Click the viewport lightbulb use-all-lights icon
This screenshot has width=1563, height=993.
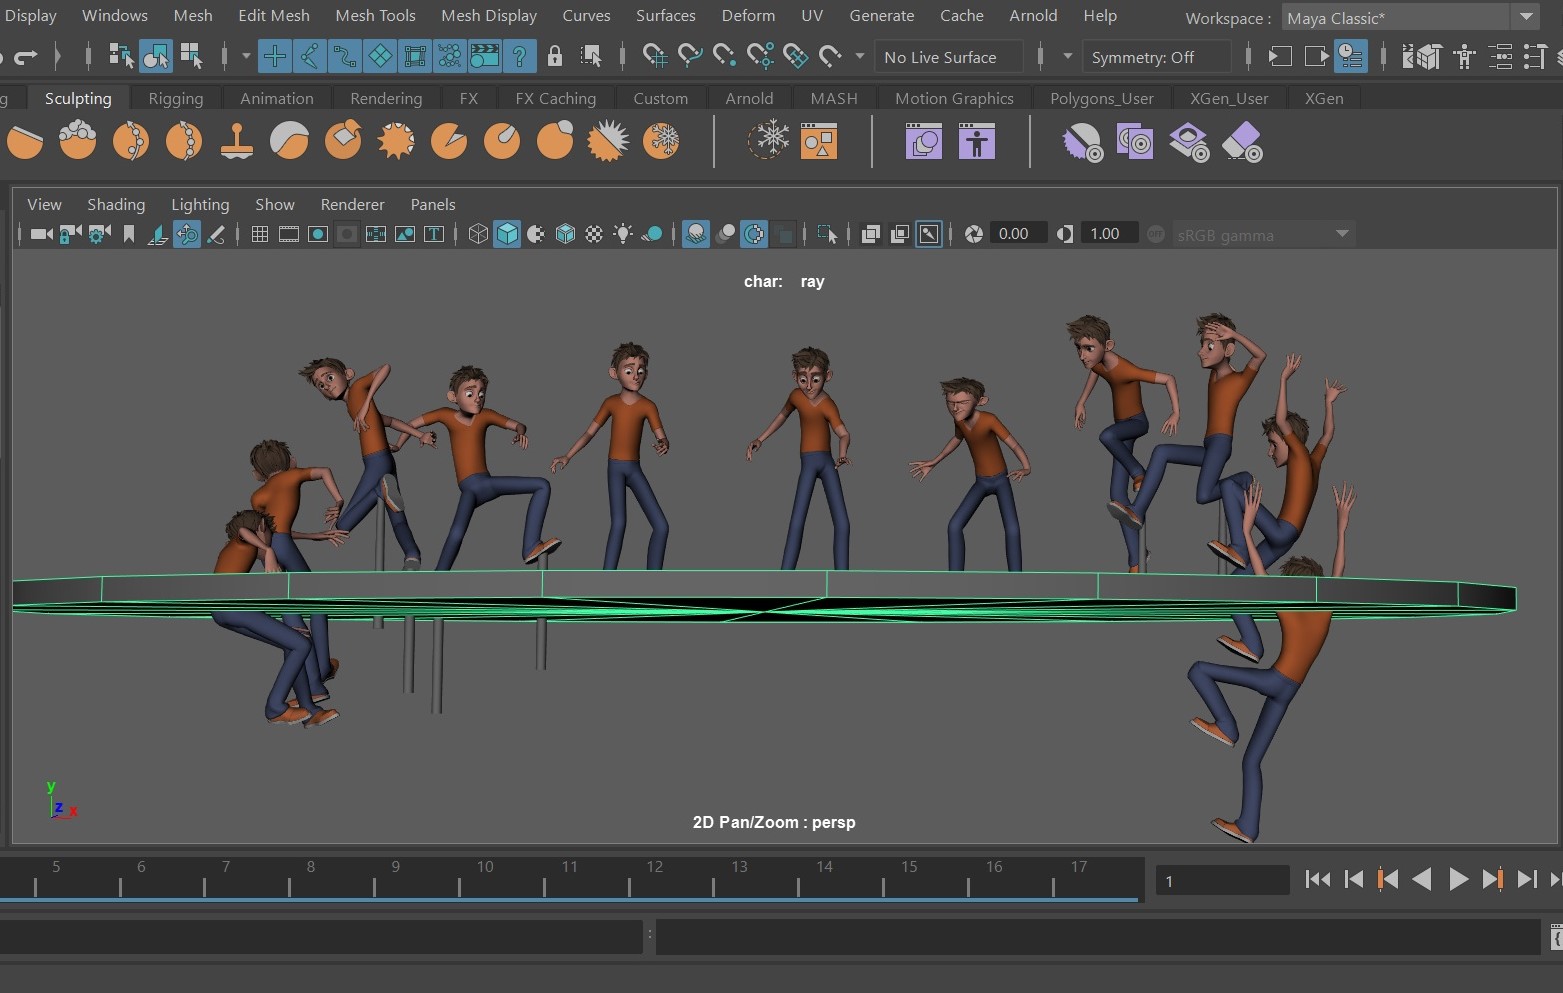623,234
